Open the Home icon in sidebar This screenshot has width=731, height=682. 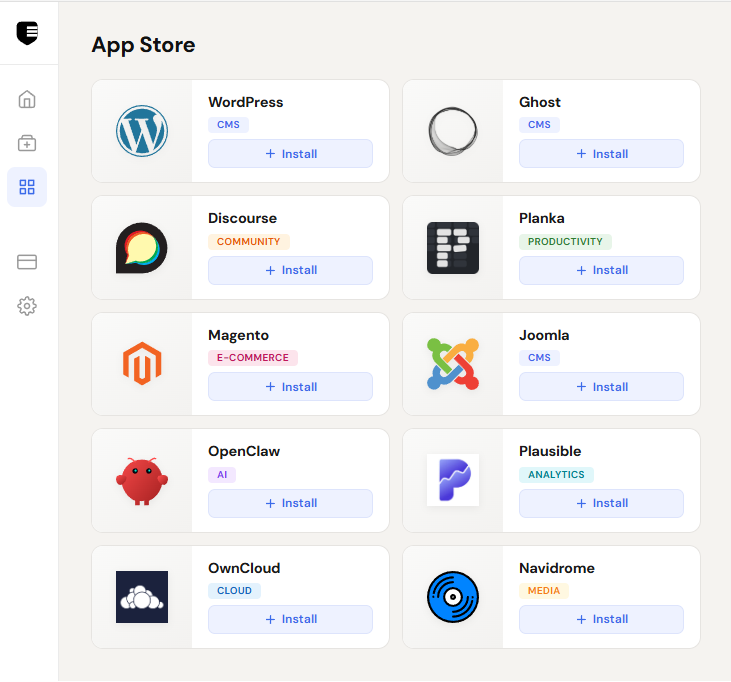[27, 99]
